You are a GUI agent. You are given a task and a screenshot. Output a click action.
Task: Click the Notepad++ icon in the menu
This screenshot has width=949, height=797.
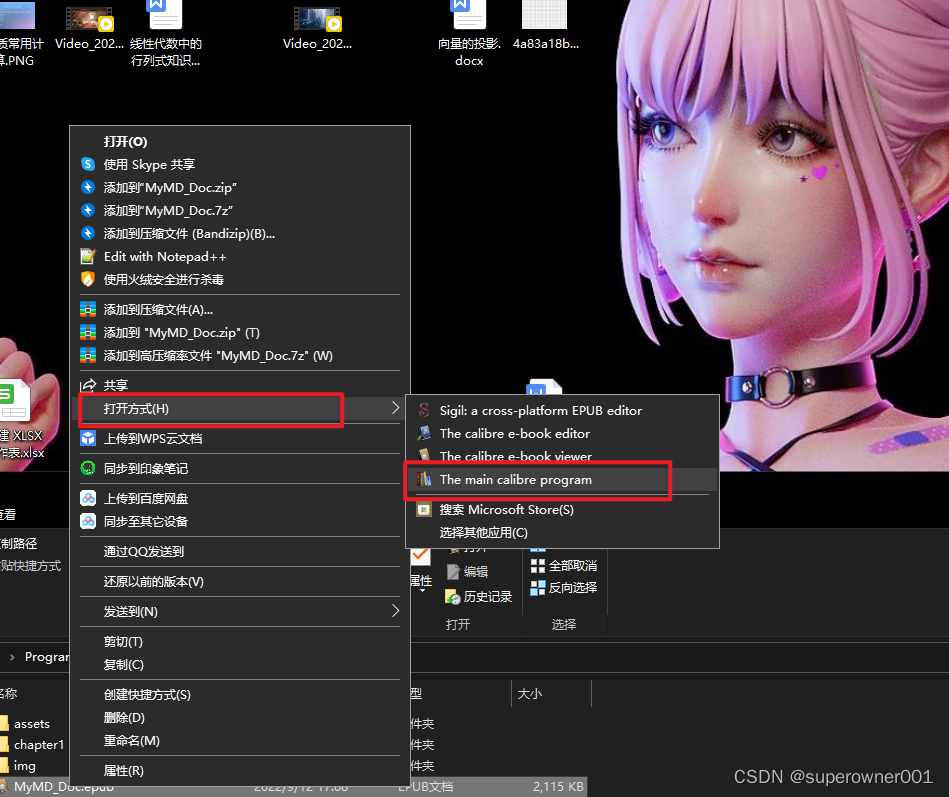point(88,257)
